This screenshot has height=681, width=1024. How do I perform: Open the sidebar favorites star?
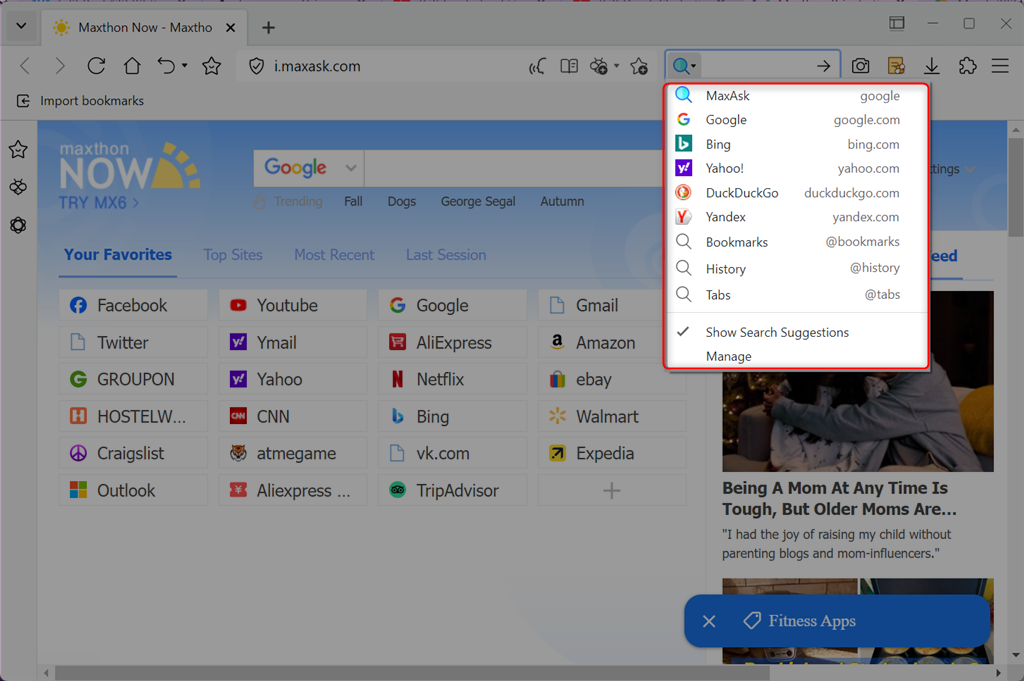(18, 150)
